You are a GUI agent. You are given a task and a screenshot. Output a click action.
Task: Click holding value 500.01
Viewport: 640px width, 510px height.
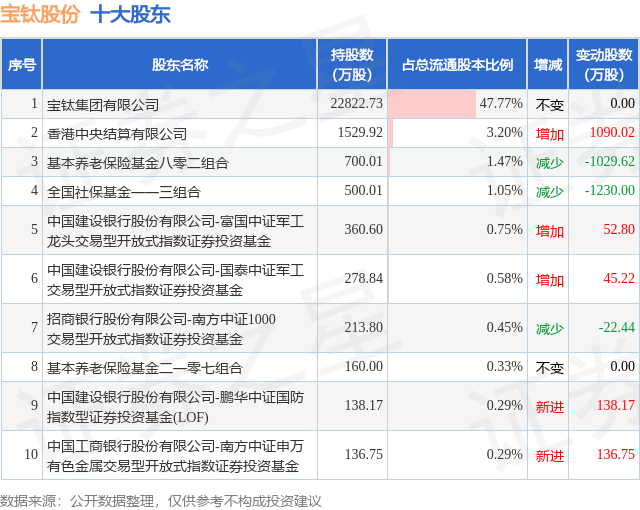coord(363,190)
